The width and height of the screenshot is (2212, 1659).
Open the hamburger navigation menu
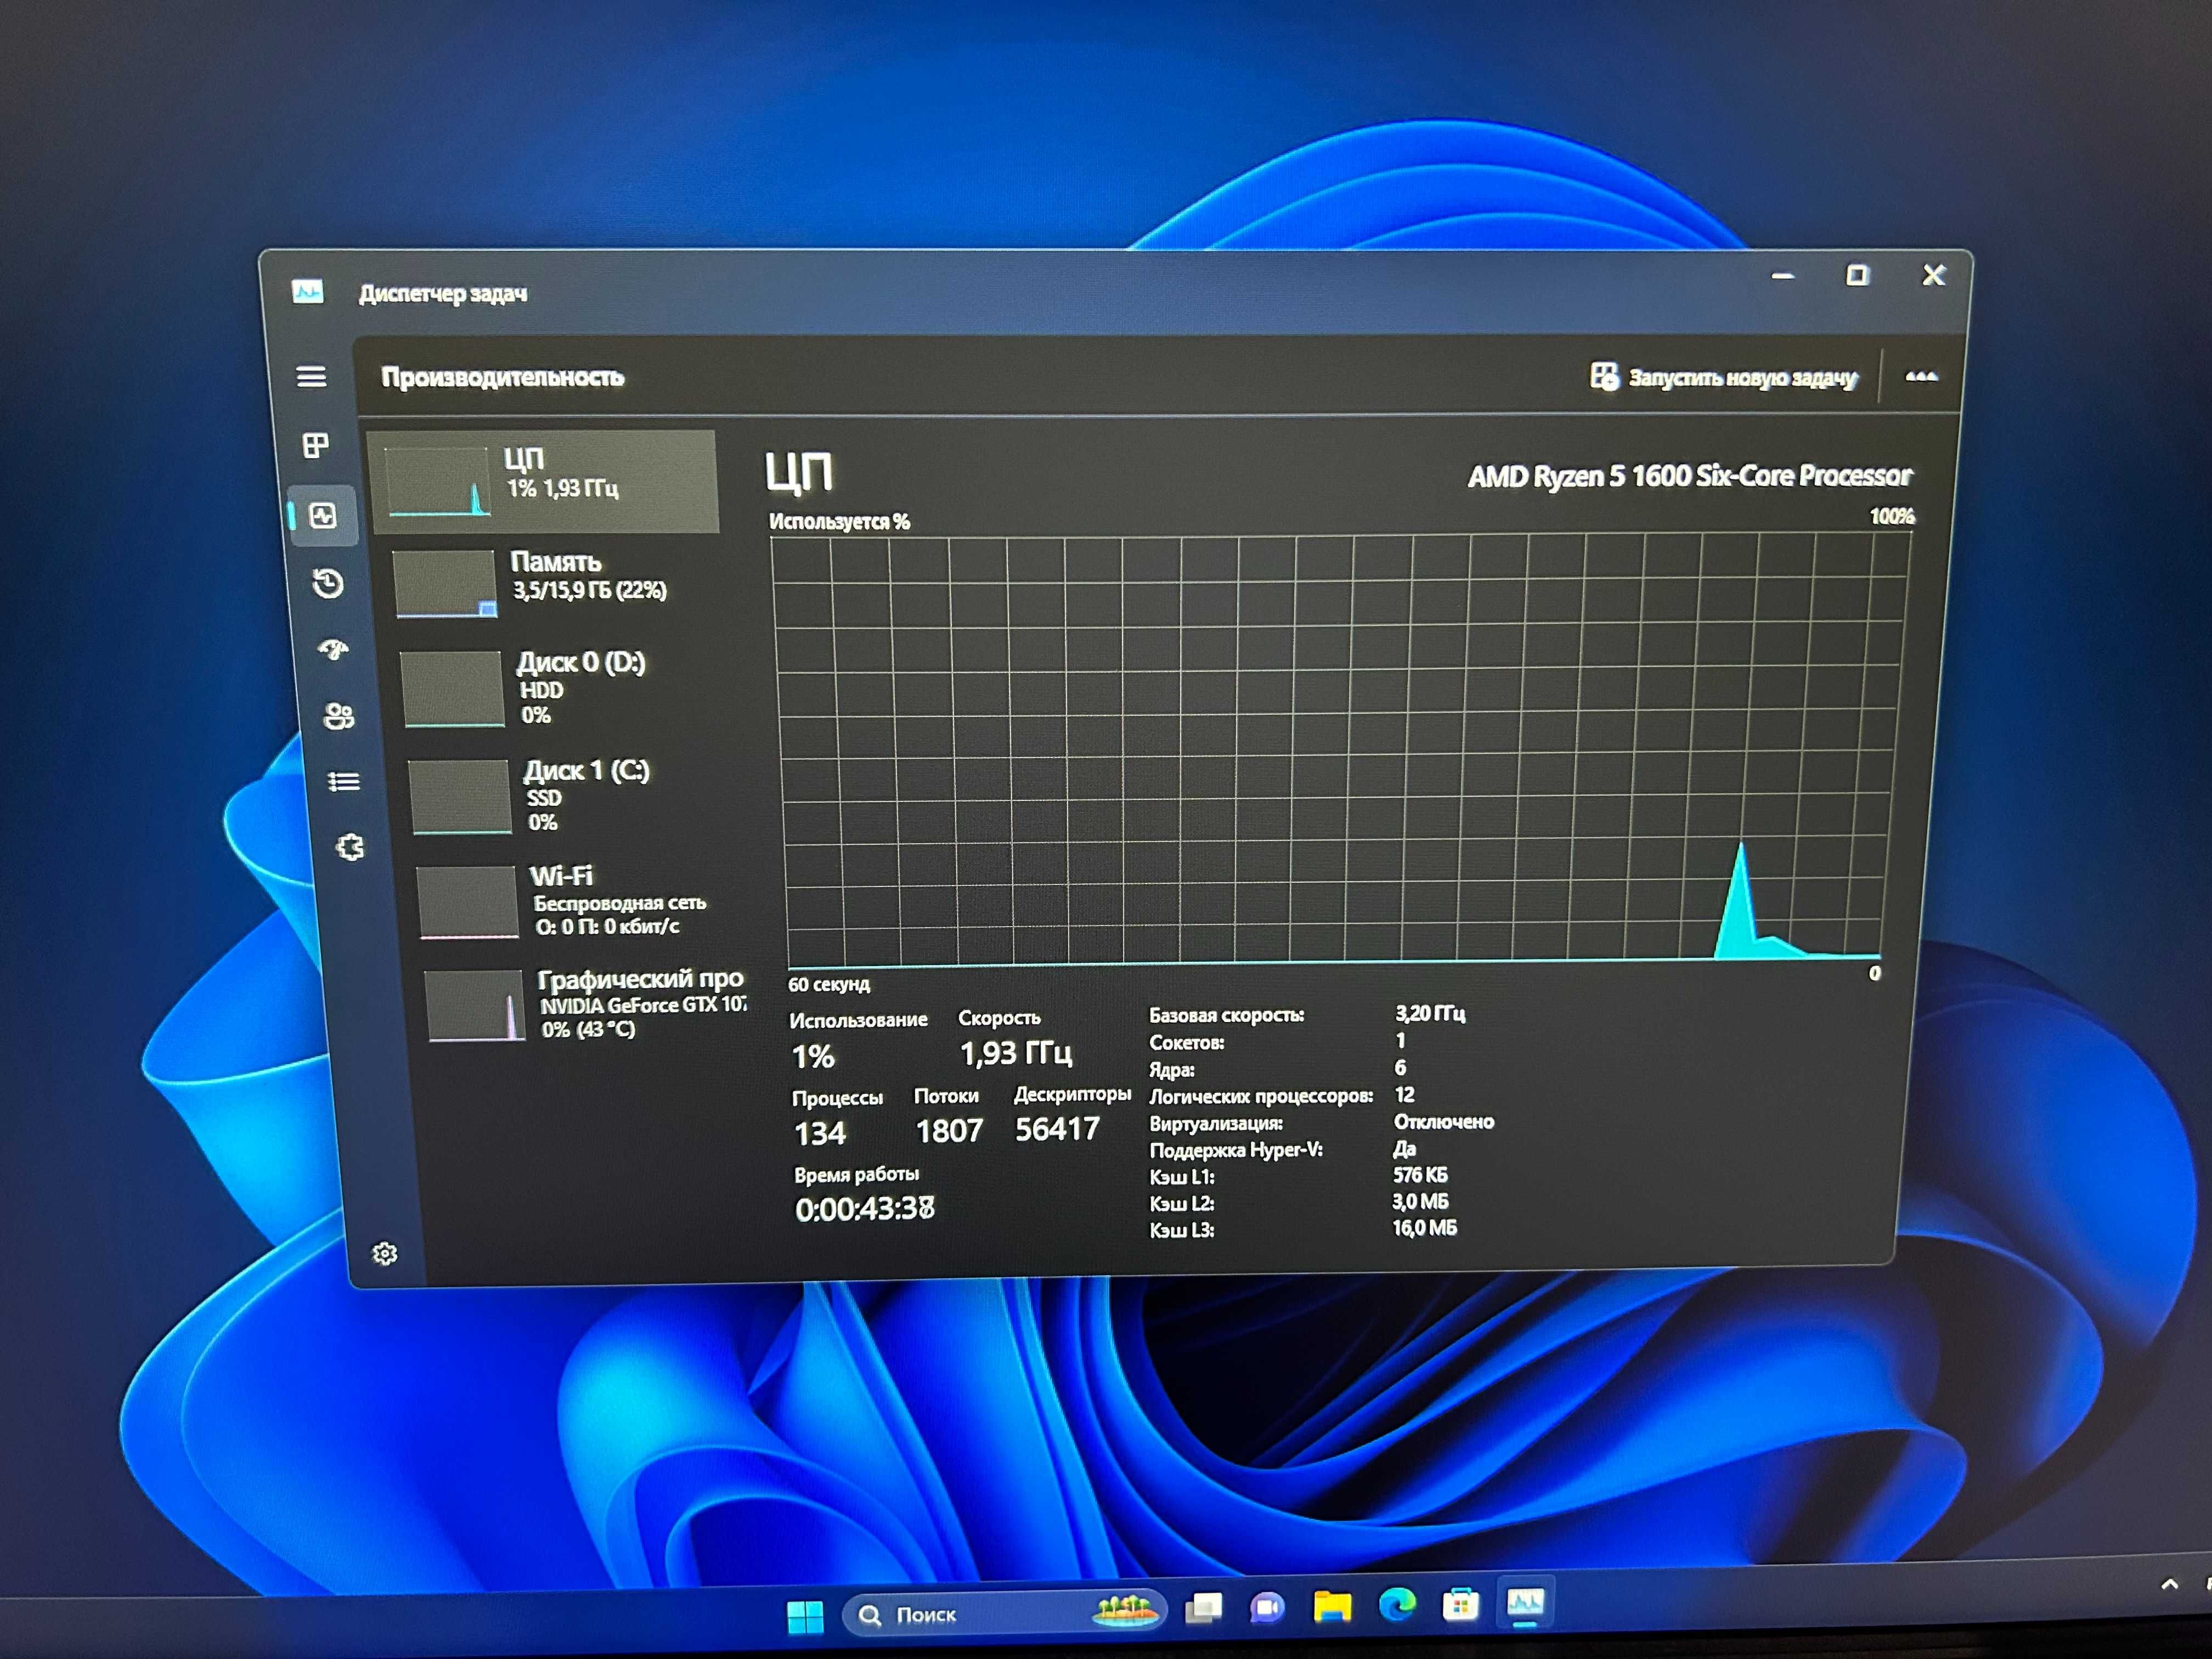311,376
